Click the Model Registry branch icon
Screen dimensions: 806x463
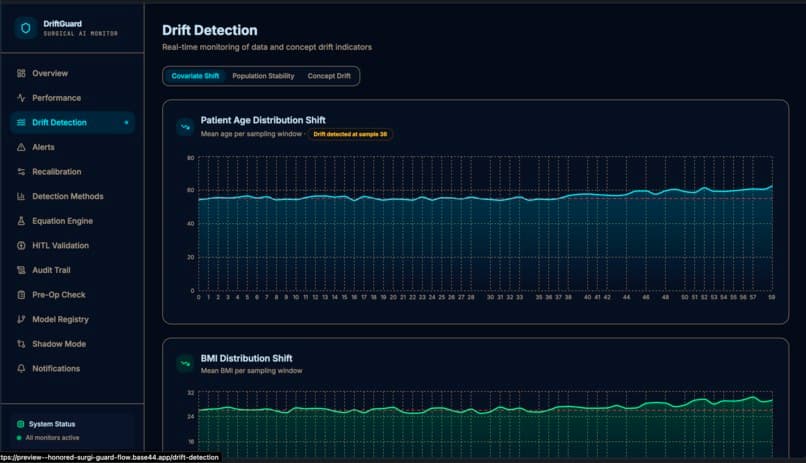pyautogui.click(x=21, y=319)
